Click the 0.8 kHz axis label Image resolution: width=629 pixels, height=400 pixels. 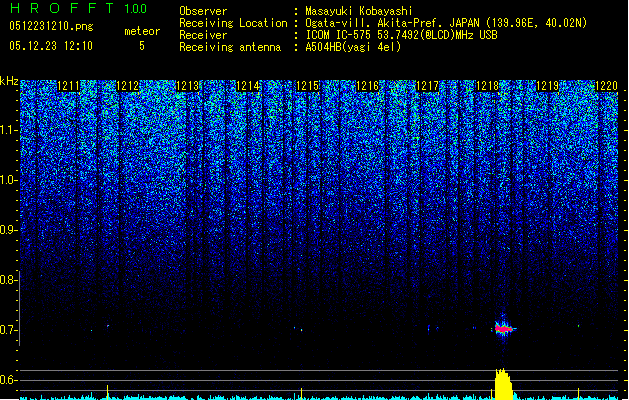coord(9,280)
